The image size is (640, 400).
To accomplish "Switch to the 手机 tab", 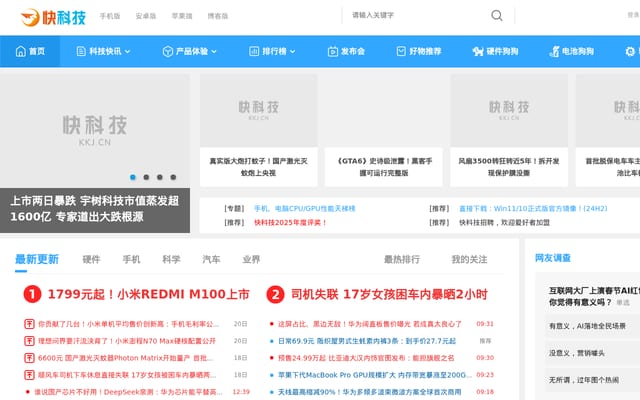I will coord(131,259).
